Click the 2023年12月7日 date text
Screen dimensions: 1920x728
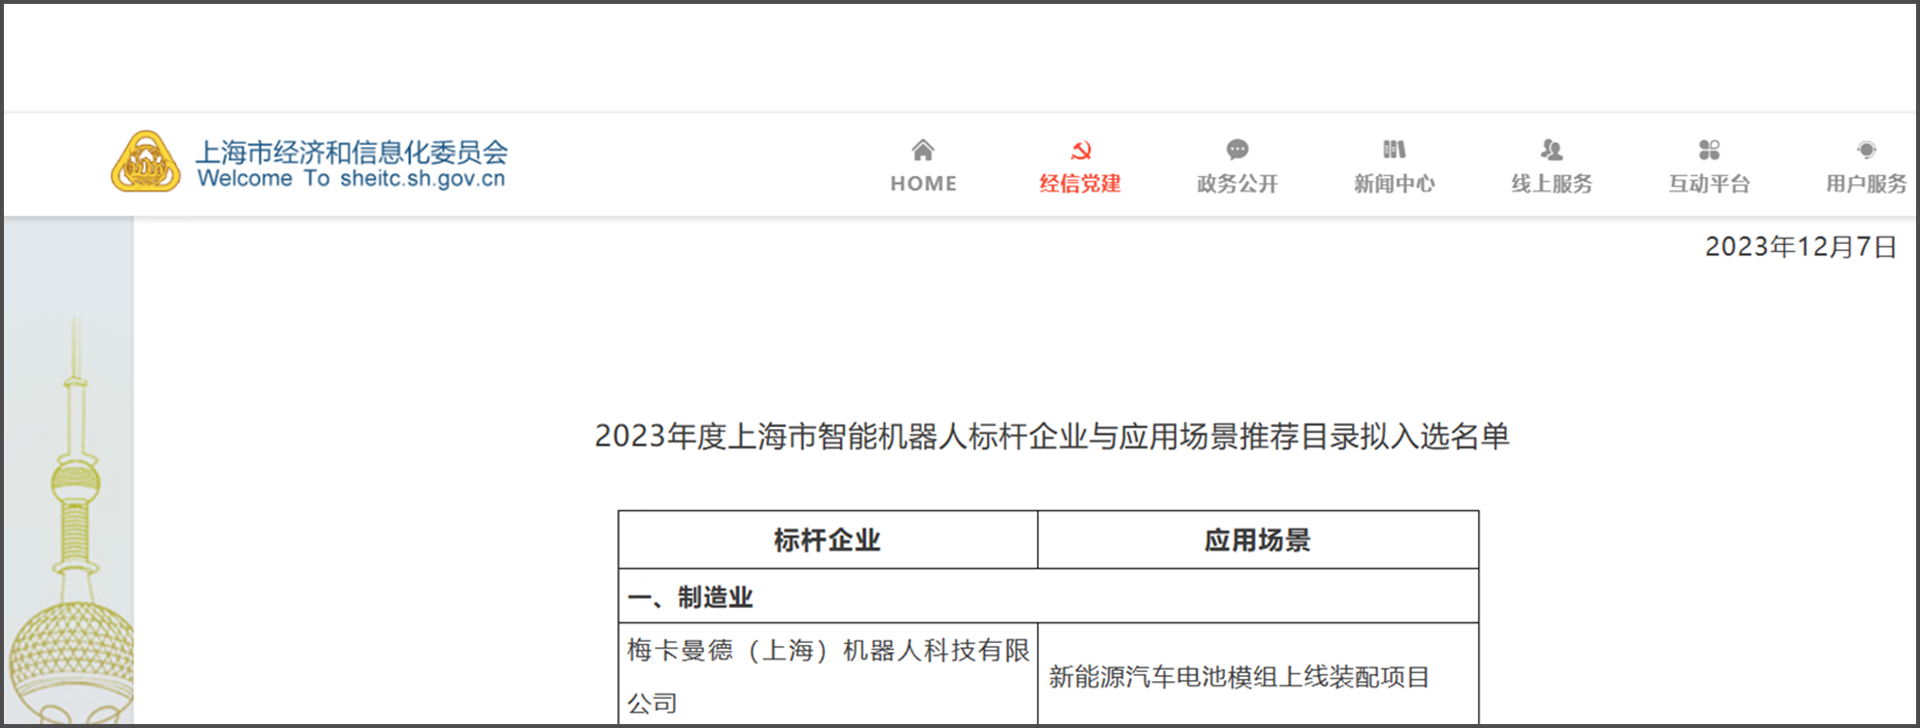click(1800, 247)
